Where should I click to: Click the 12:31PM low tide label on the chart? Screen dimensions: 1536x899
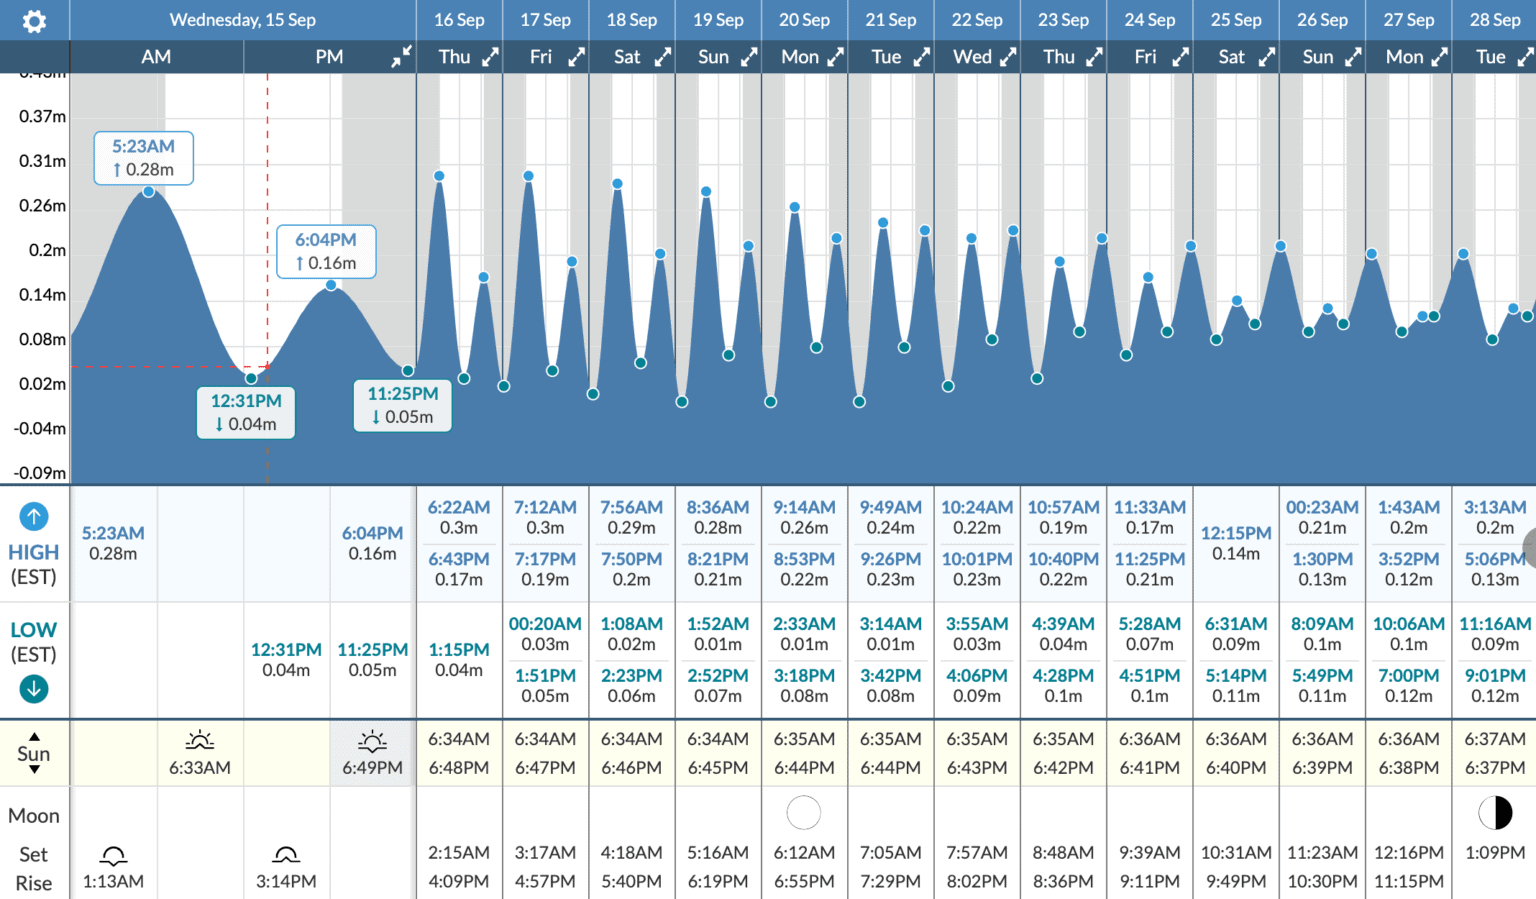(246, 412)
